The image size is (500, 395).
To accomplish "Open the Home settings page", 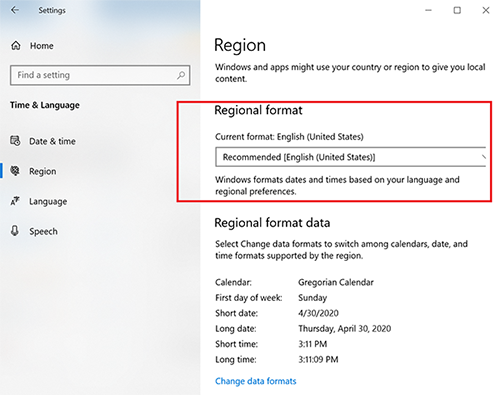I will click(42, 46).
